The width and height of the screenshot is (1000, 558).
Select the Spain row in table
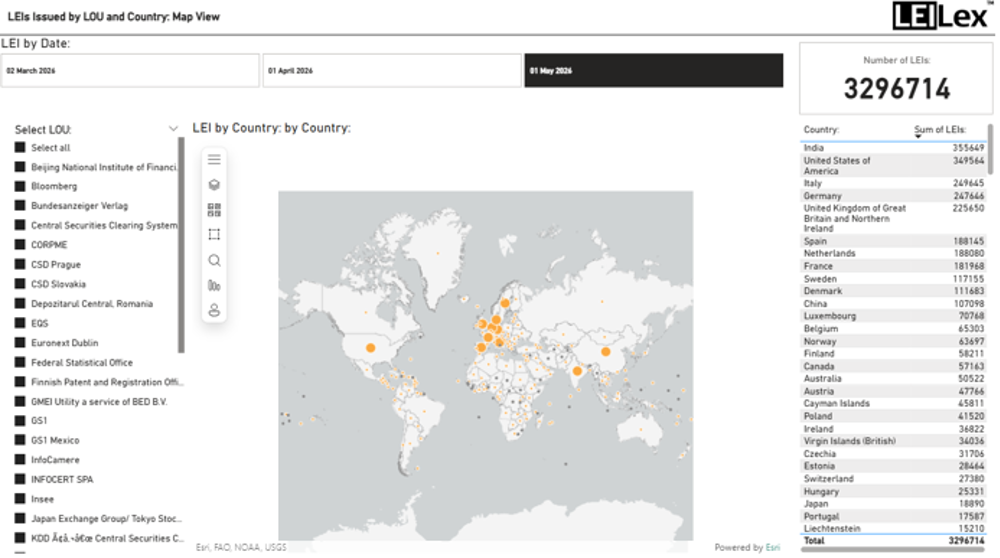893,242
